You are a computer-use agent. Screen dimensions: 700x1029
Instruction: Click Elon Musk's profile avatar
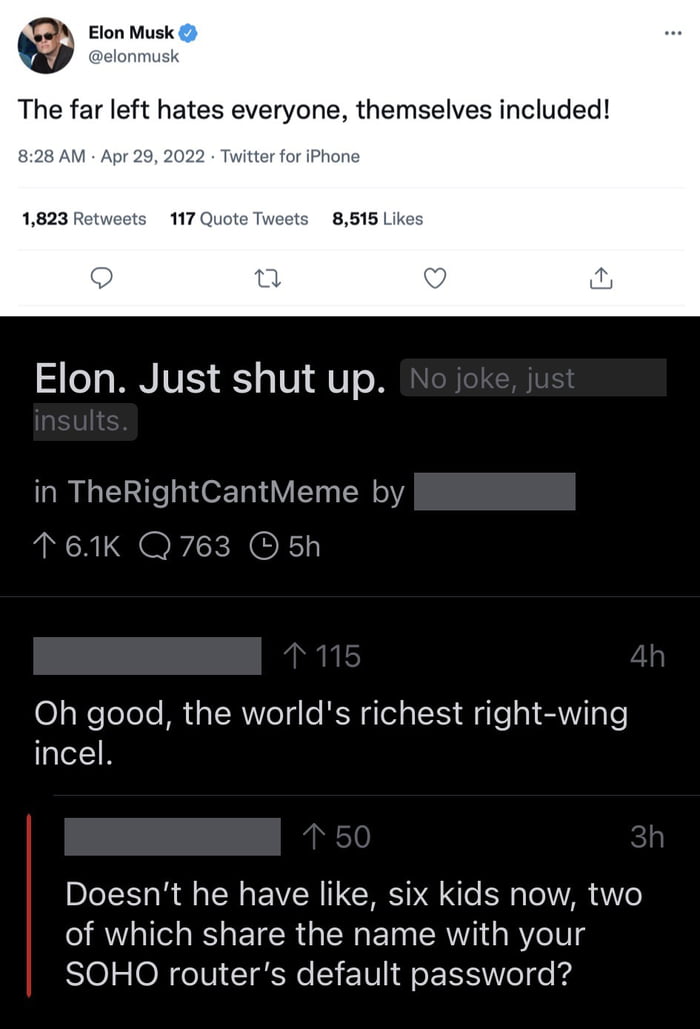46,44
